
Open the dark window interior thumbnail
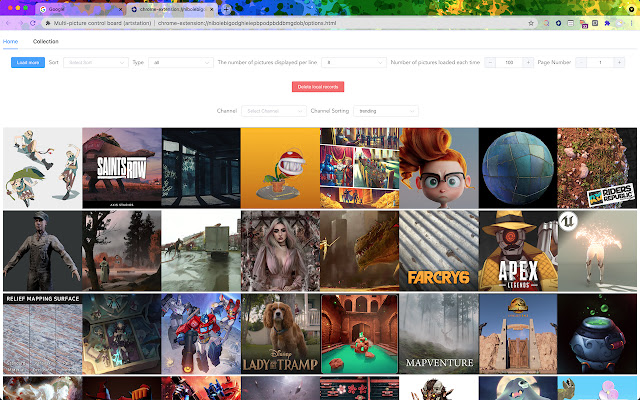point(201,168)
